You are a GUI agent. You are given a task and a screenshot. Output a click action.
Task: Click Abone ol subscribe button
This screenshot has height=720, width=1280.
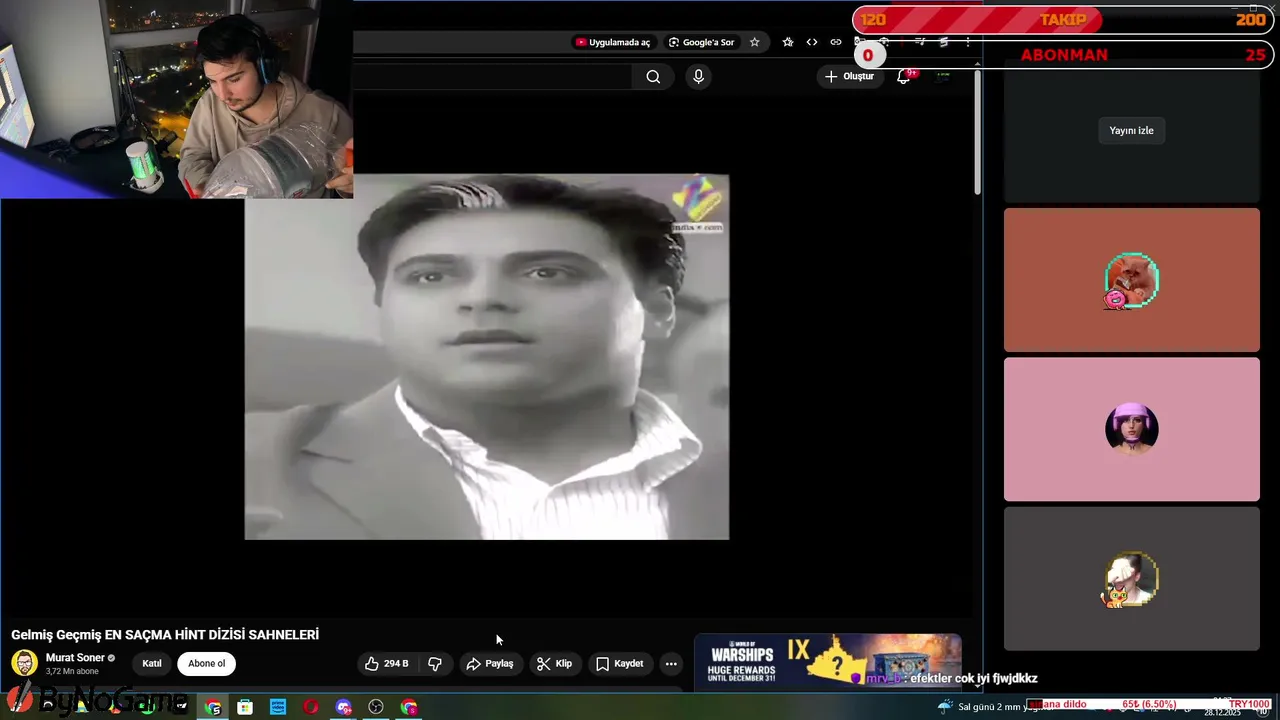207,664
